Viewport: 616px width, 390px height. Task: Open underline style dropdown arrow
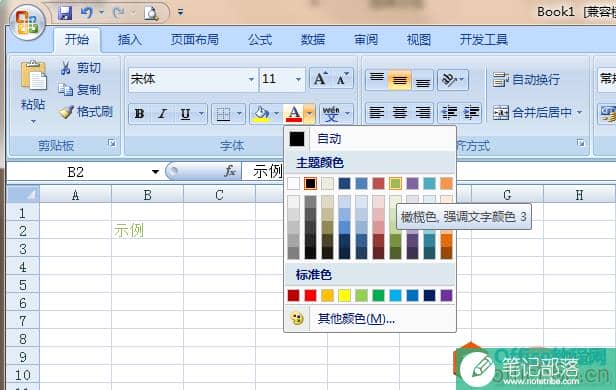(x=201, y=114)
